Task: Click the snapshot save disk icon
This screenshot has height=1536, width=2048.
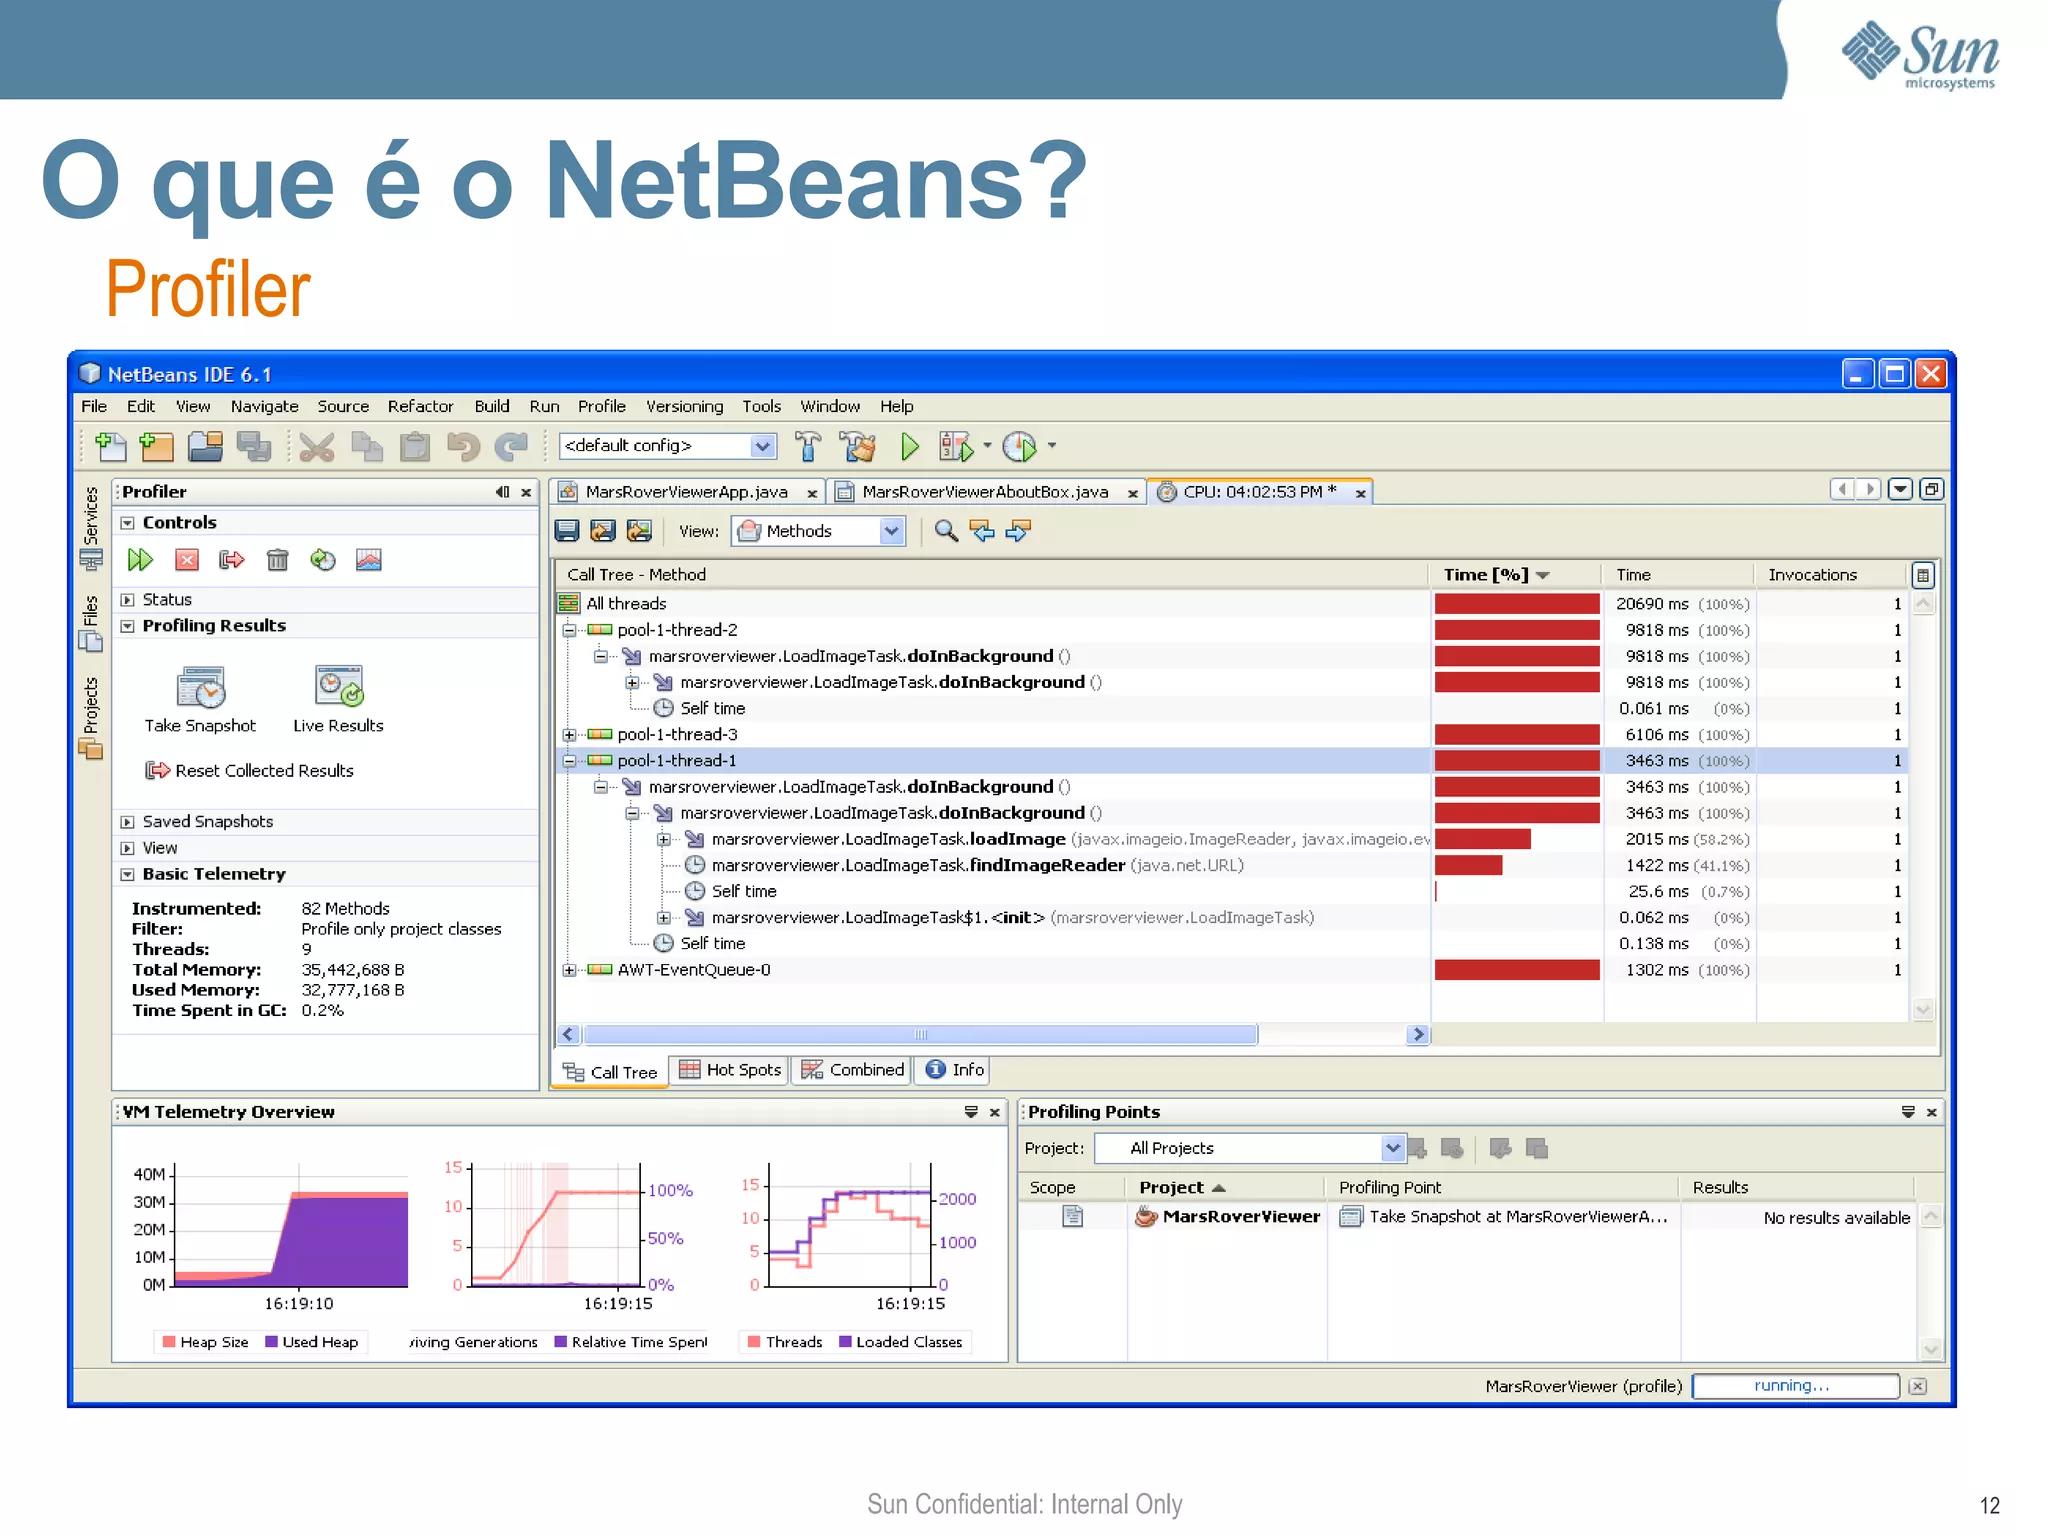Action: tap(567, 531)
